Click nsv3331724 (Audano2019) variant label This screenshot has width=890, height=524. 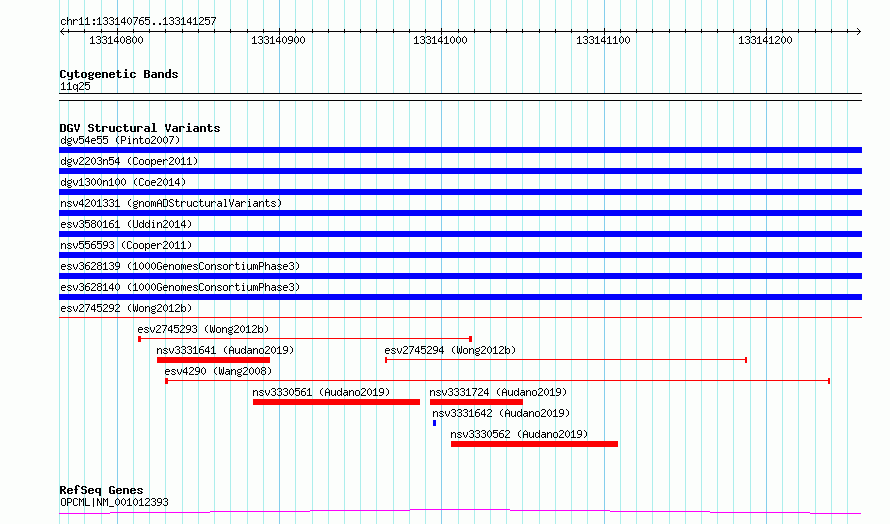pos(498,392)
